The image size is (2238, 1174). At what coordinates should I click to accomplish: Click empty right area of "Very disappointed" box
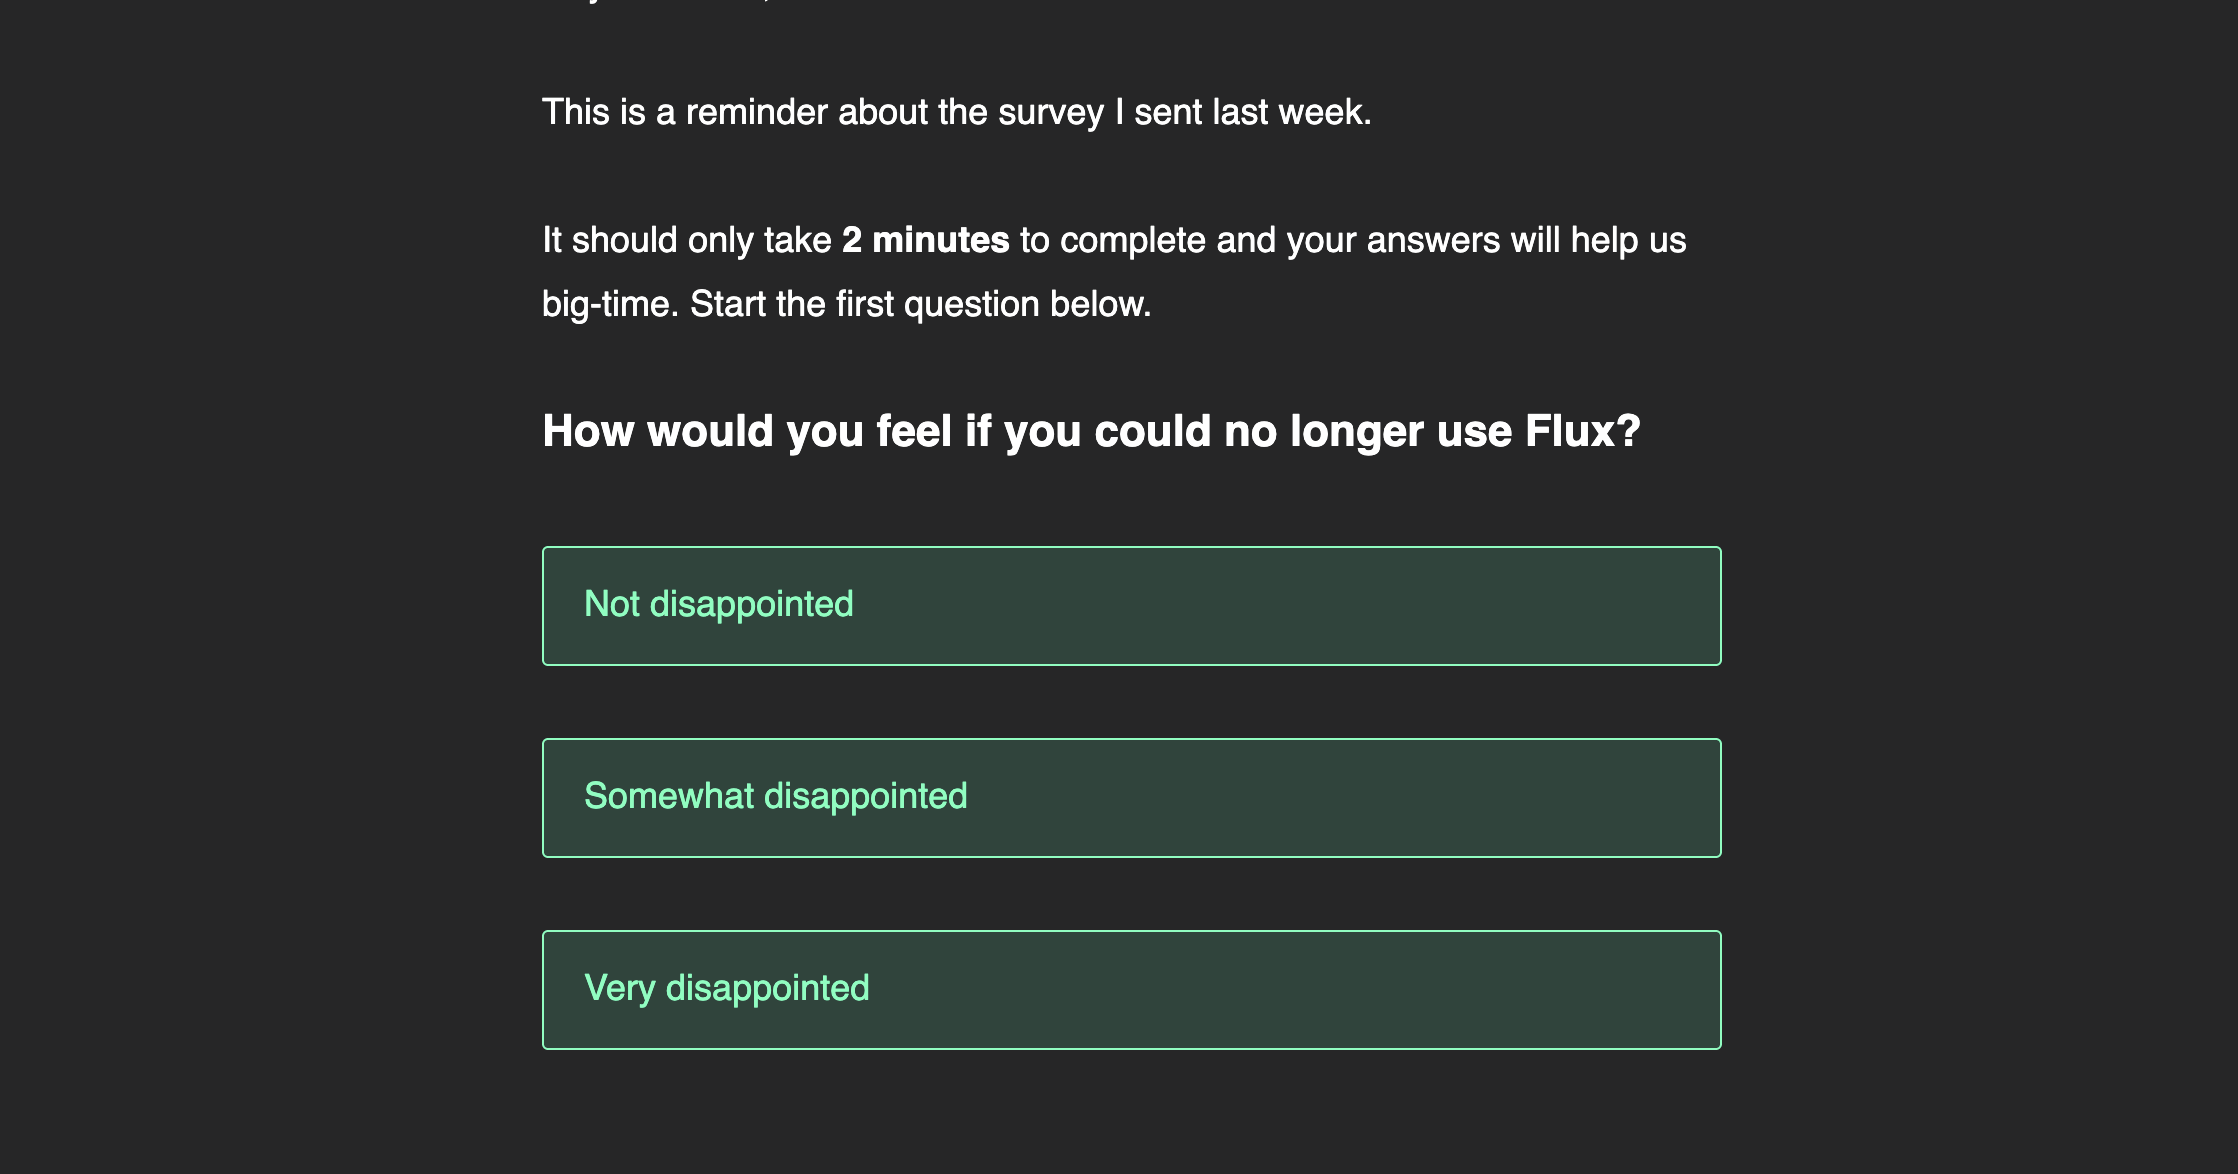(1400, 989)
